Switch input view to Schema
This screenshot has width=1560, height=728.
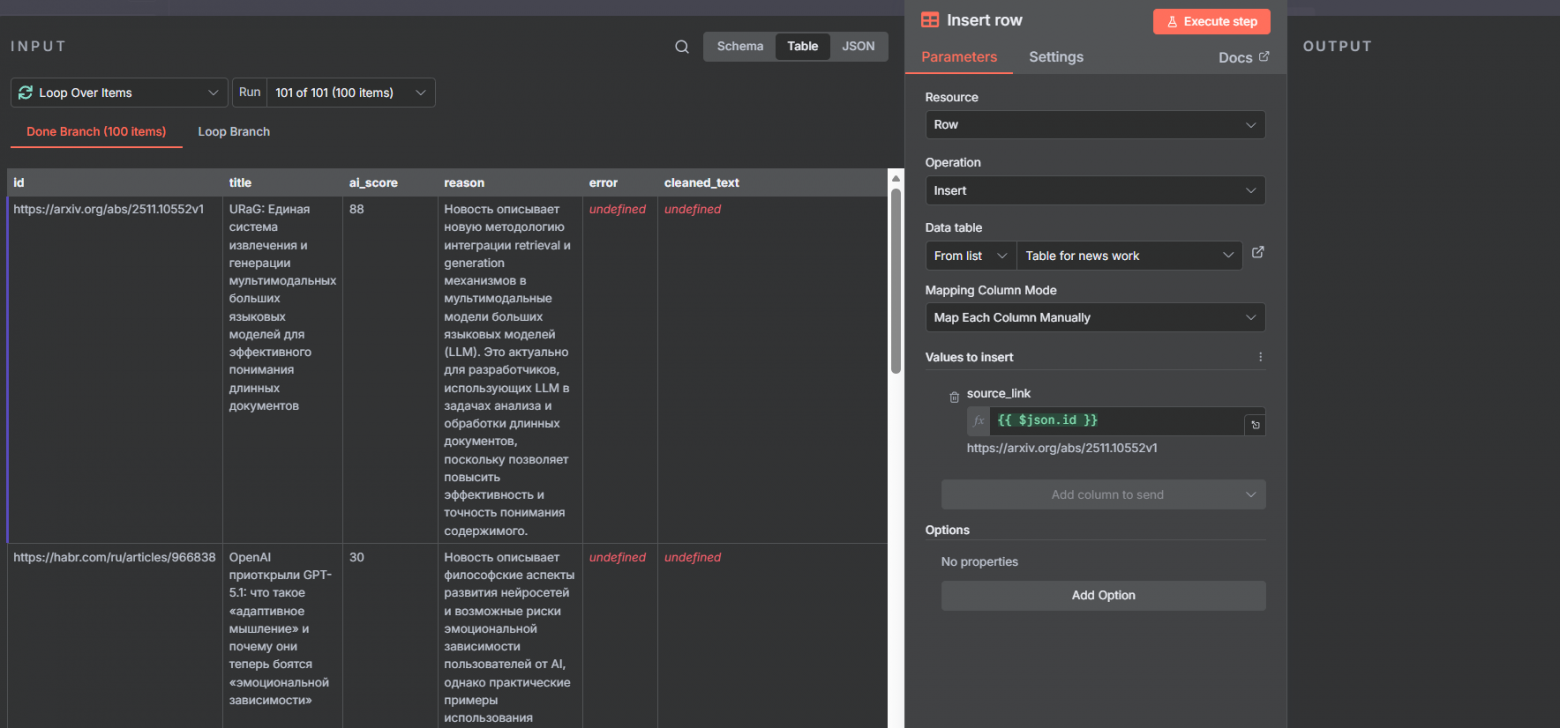(740, 46)
